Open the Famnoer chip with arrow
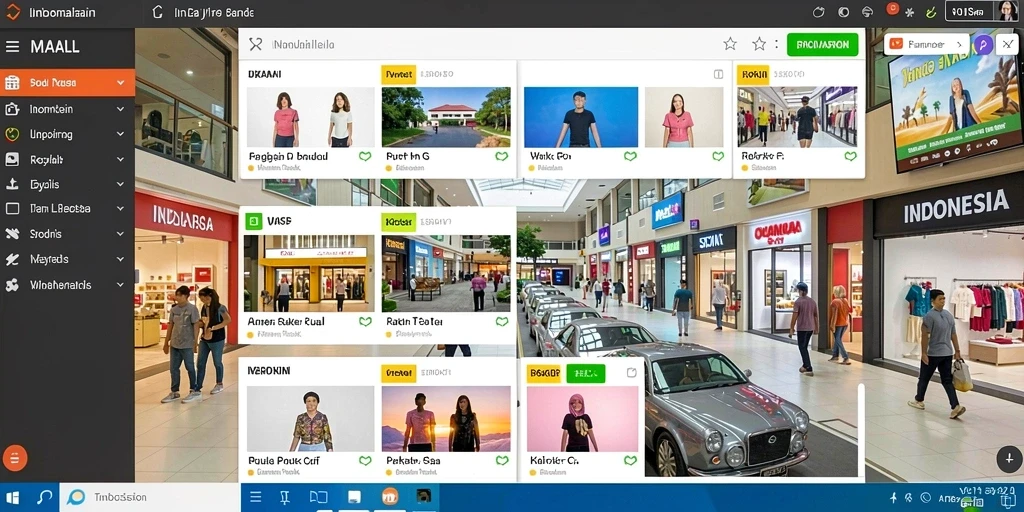 tap(927, 44)
